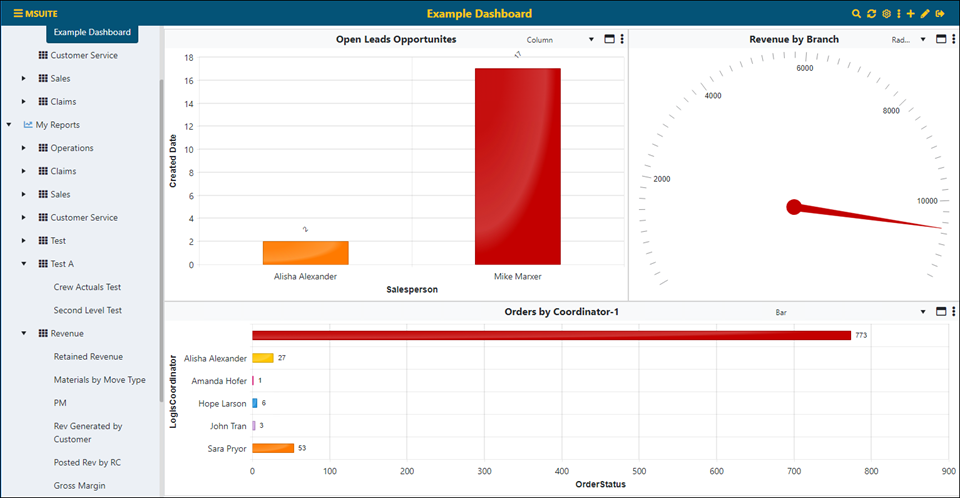Select the Example Dashboard tab
The width and height of the screenshot is (960, 498).
[x=91, y=33]
